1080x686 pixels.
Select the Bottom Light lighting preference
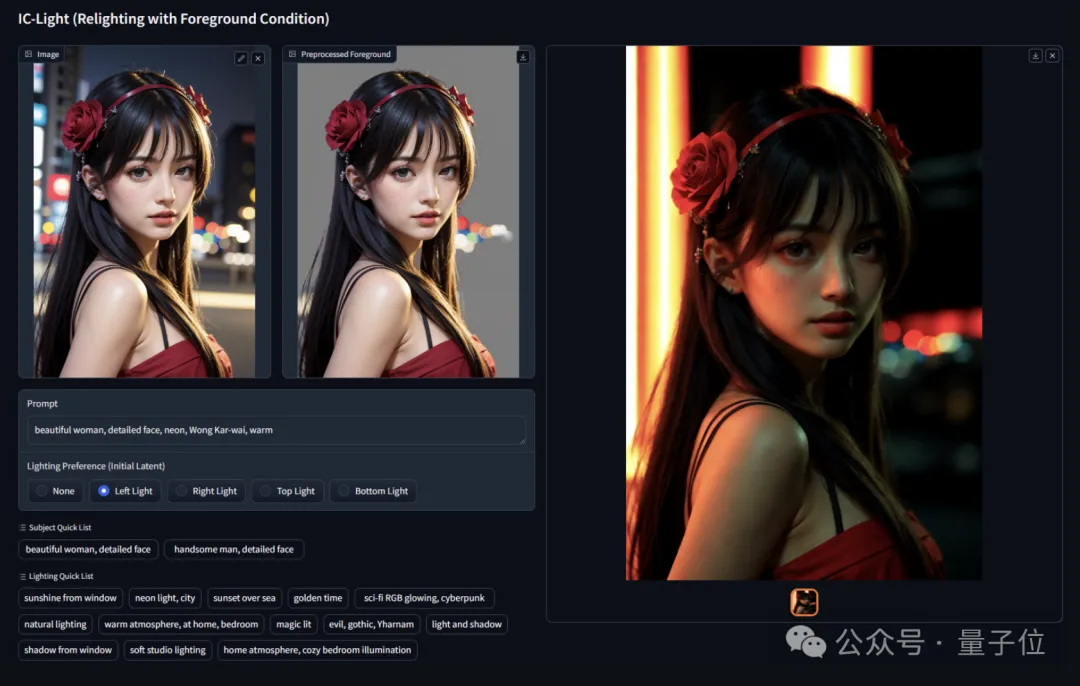(x=373, y=491)
